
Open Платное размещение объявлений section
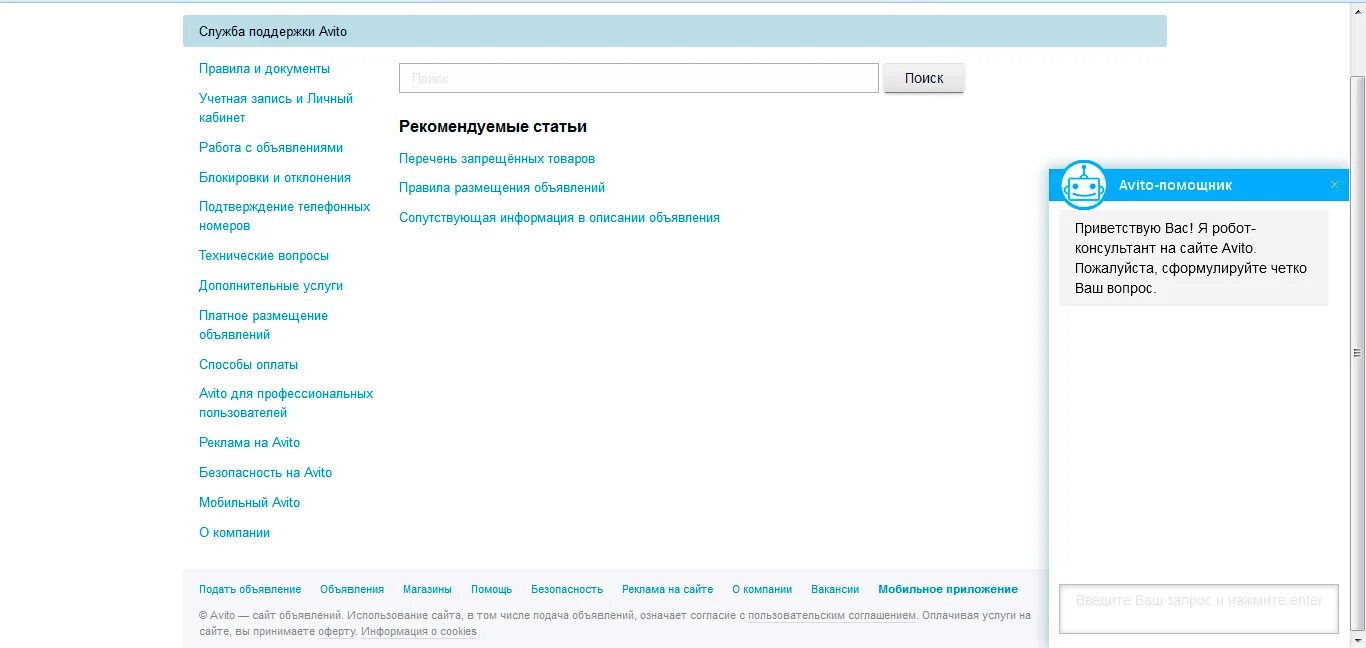[264, 325]
